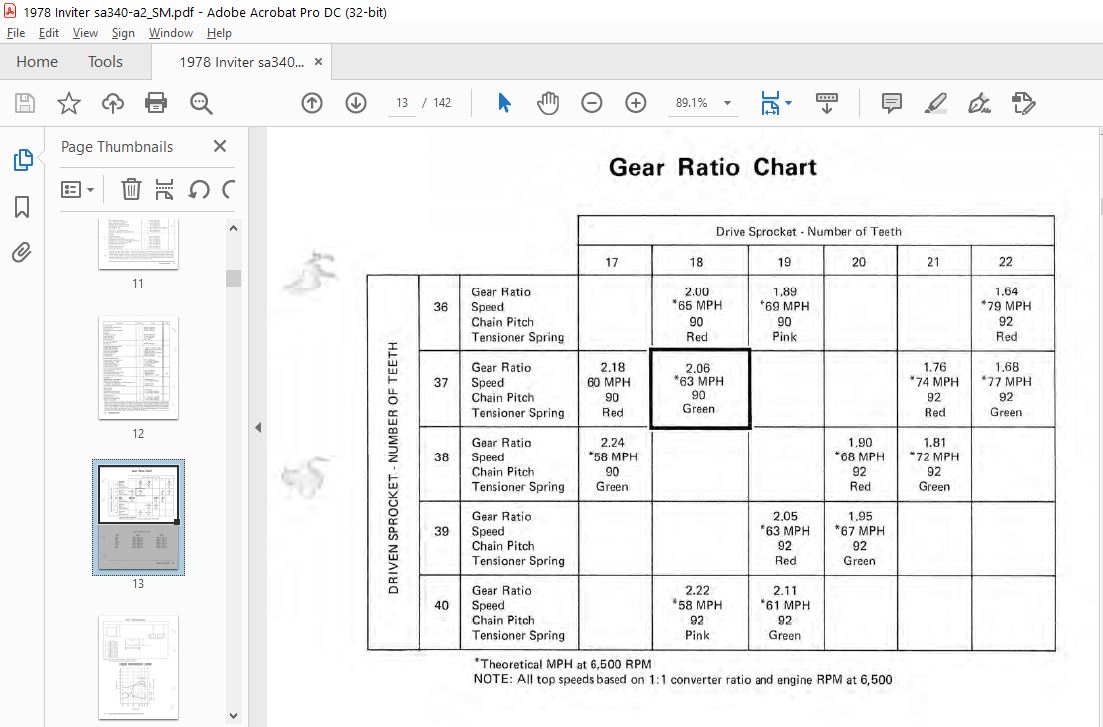The height and width of the screenshot is (727, 1103).
Task: Switch to the Tools tab
Action: [x=105, y=62]
